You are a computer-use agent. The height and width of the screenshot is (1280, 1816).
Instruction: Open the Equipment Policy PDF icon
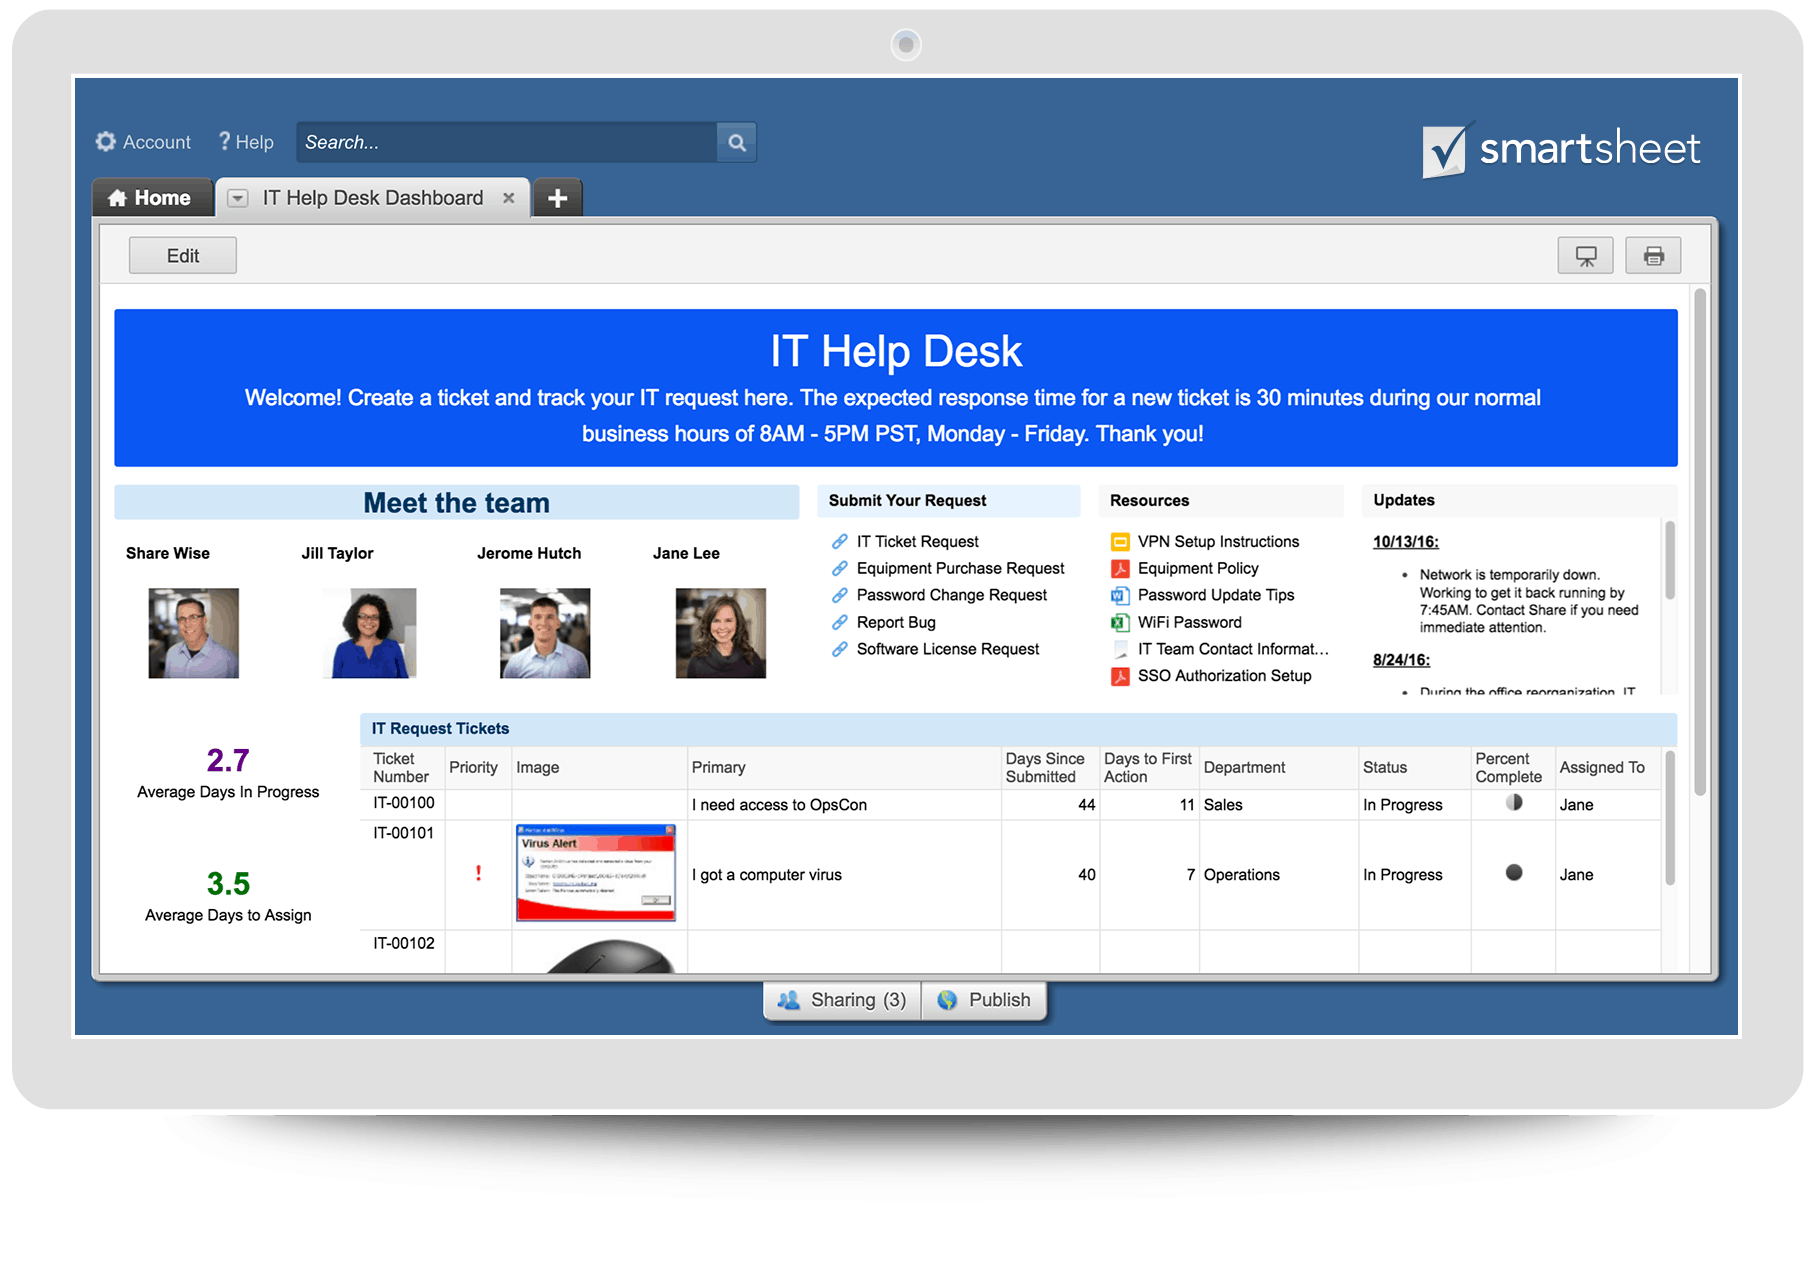click(1121, 568)
